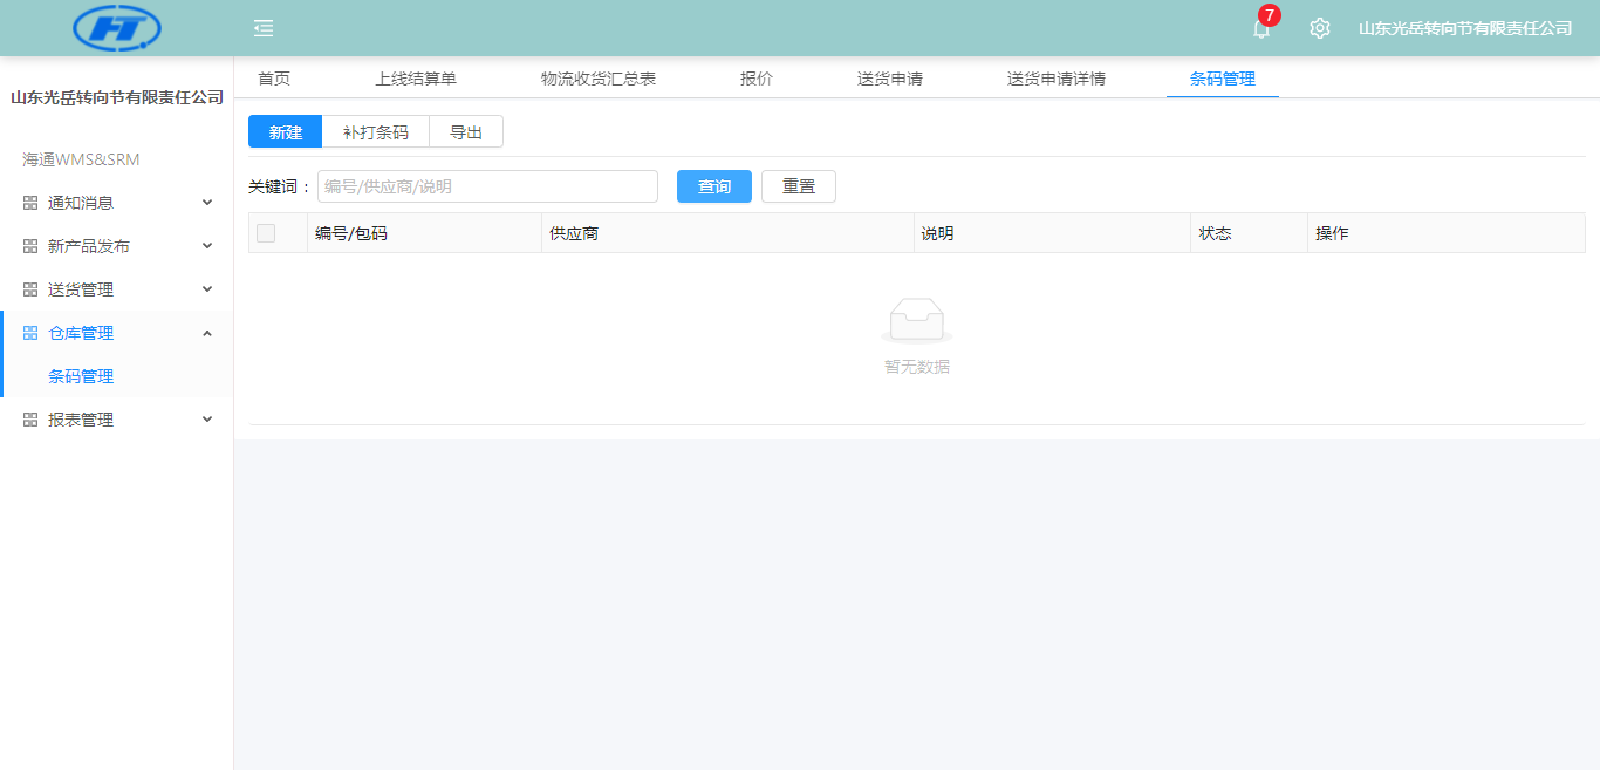Click the 新建 button
Image resolution: width=1600 pixels, height=770 pixels.
coord(285,132)
